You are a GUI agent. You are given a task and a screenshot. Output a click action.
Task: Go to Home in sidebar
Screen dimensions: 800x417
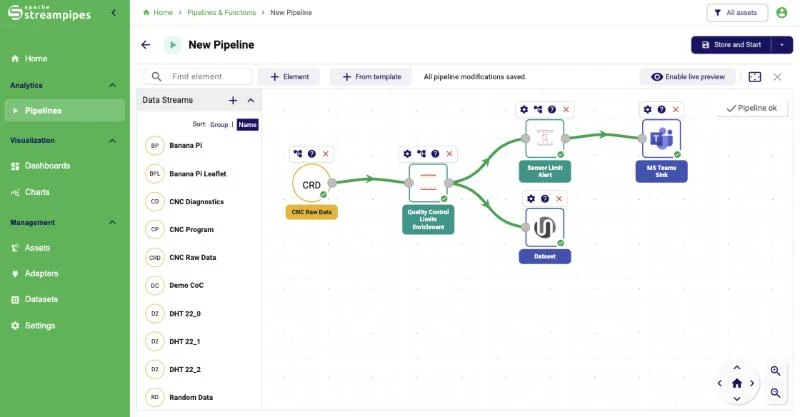click(65, 59)
